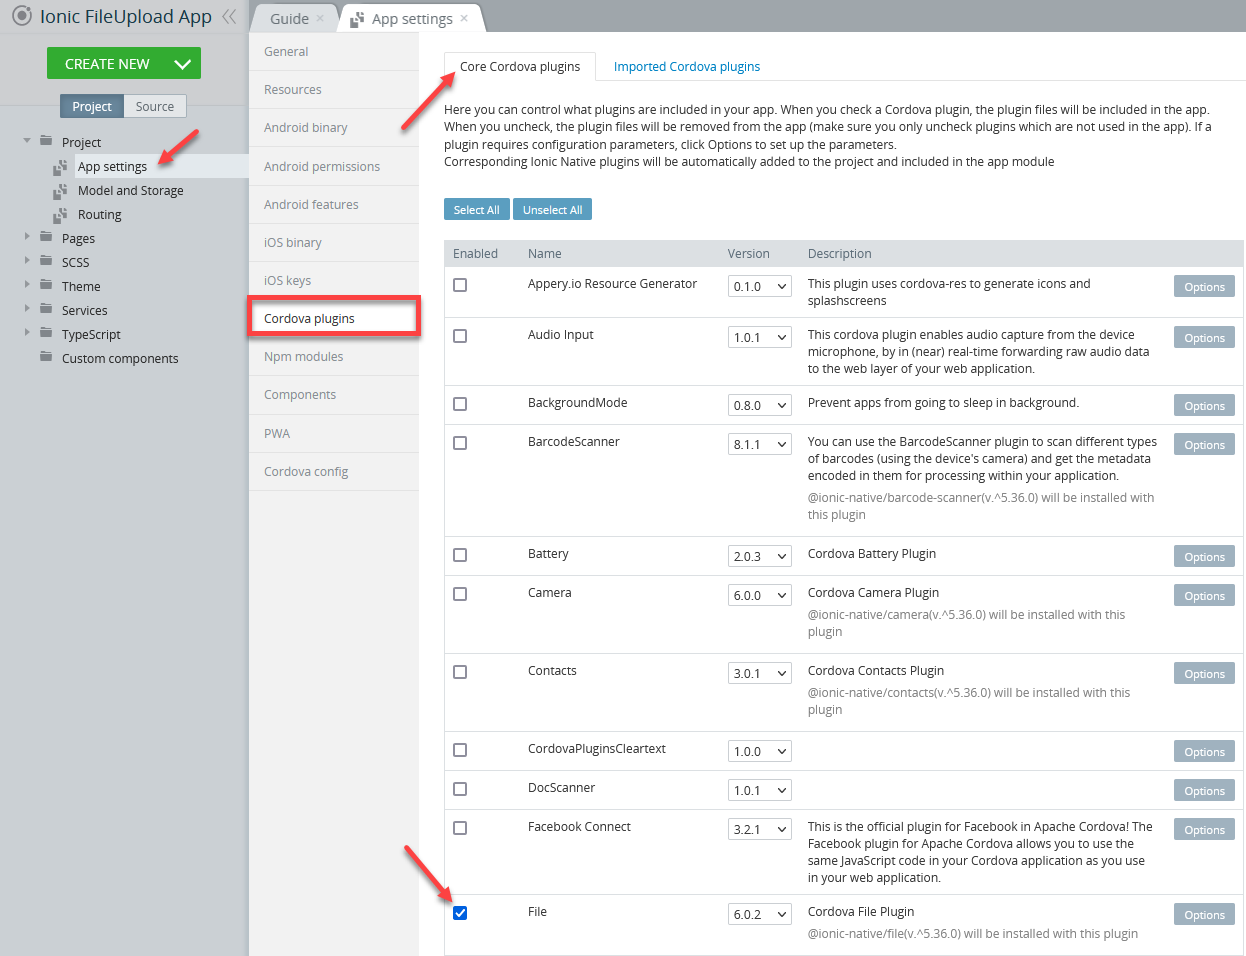Enable the DocScanner plugin checkbox

point(460,789)
